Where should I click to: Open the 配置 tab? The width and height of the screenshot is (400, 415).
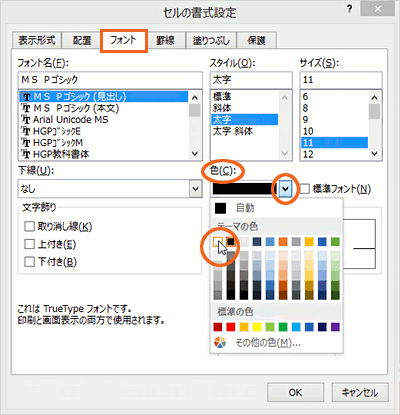82,40
